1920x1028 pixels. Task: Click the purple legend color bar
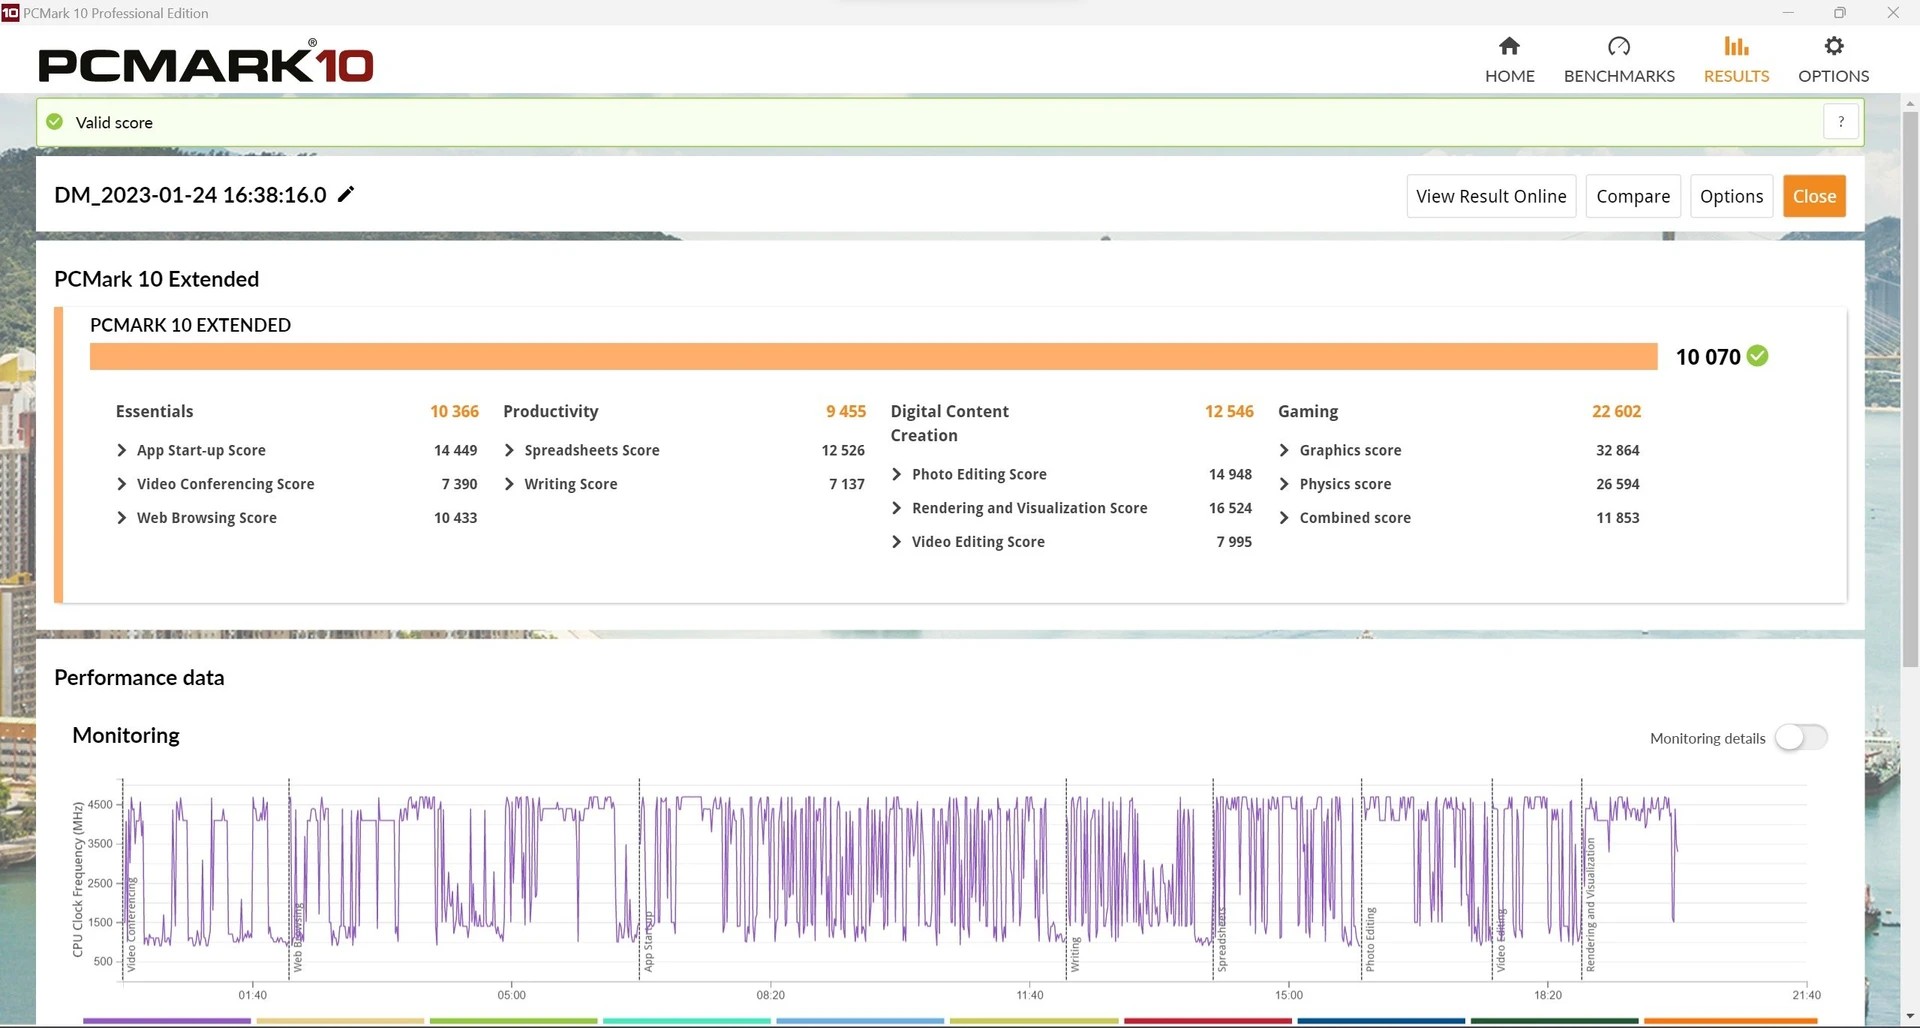click(166, 1021)
